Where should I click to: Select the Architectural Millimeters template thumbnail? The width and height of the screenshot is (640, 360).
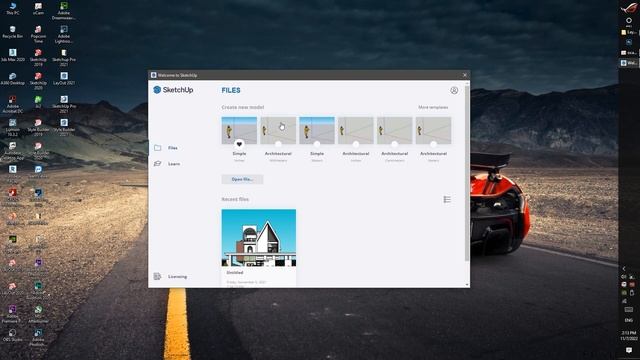[278, 130]
